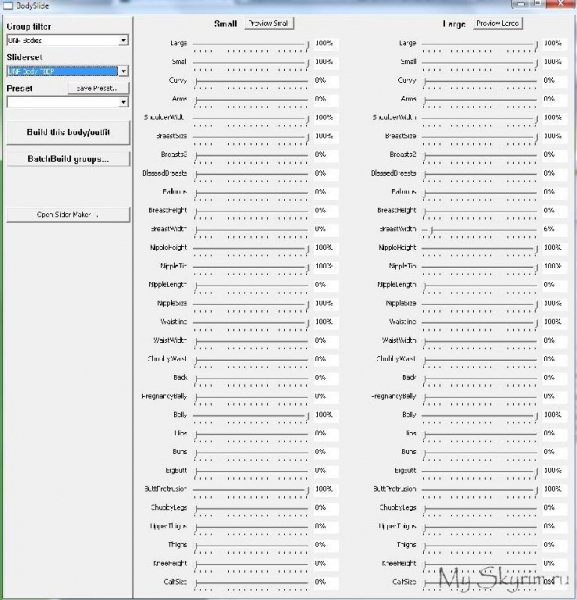Click Small column KneeHeight slider track
Viewport: 577px width, 600px height.
251,564
